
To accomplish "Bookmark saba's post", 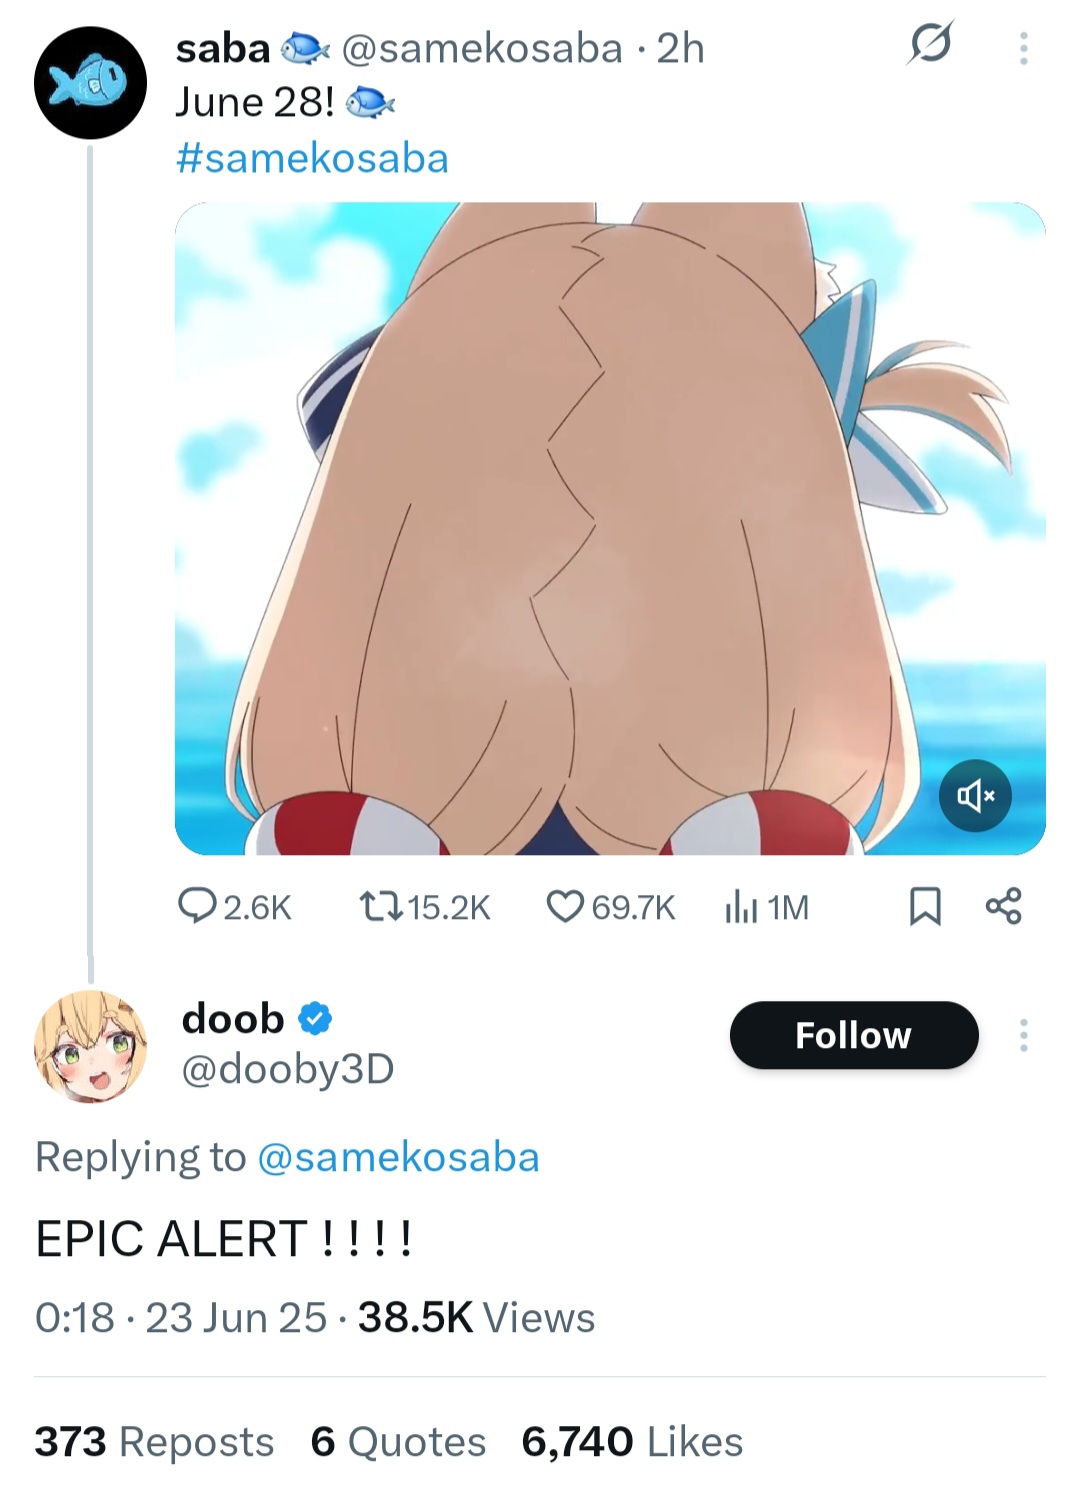I will click(924, 907).
